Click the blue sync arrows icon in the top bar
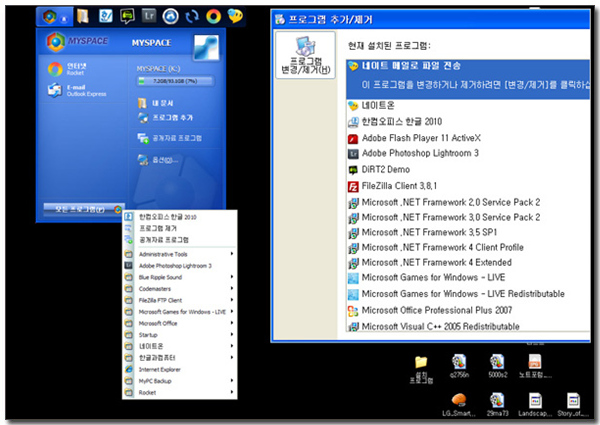This screenshot has width=600, height=425. (x=192, y=16)
